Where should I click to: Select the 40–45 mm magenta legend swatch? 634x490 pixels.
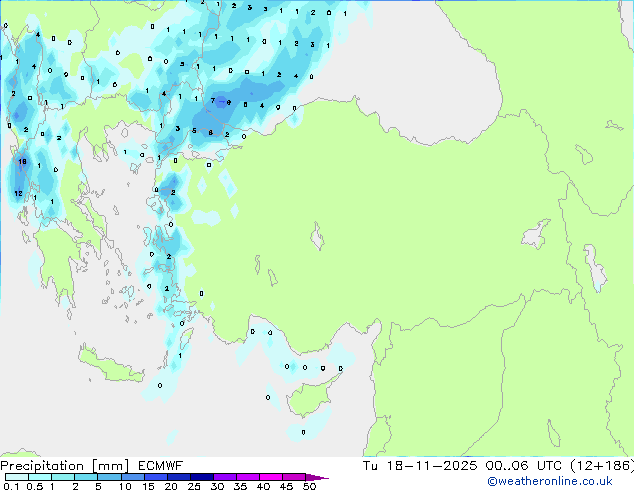coord(271,477)
